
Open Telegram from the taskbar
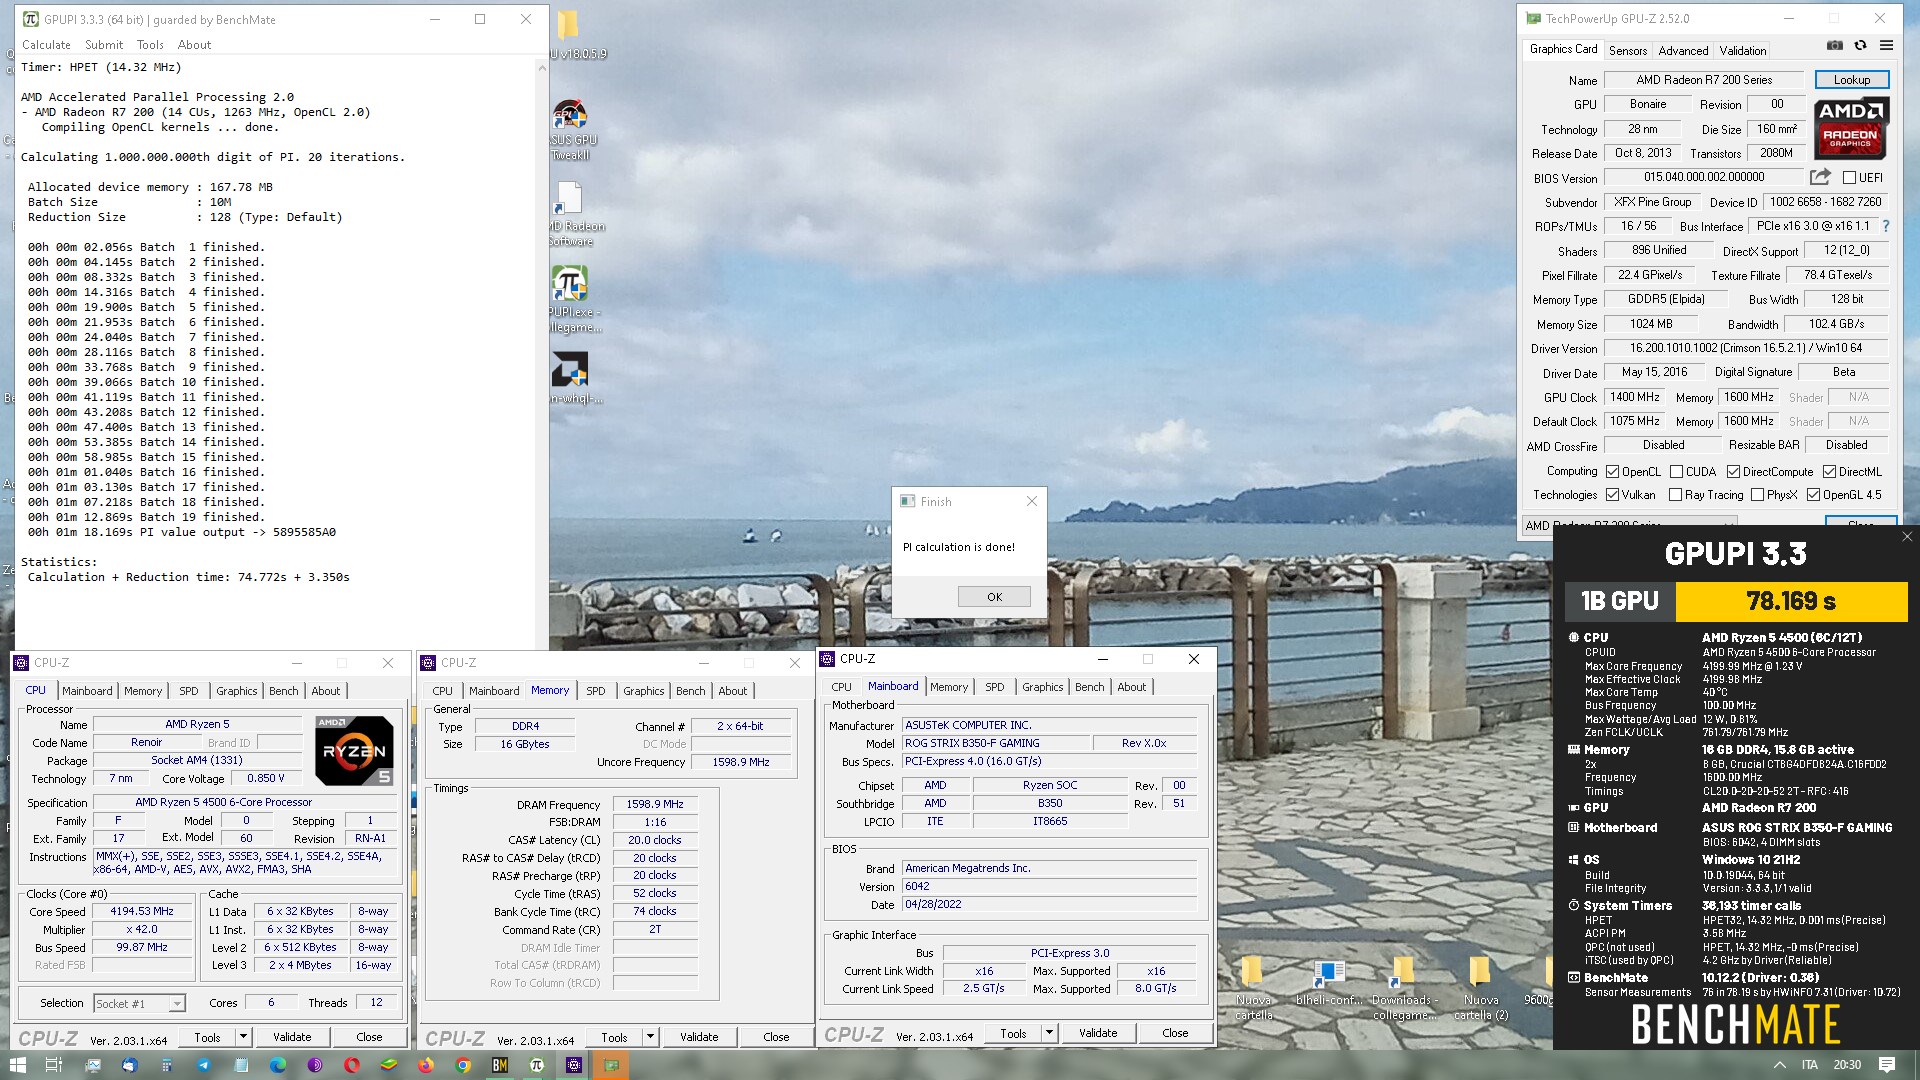204,1065
